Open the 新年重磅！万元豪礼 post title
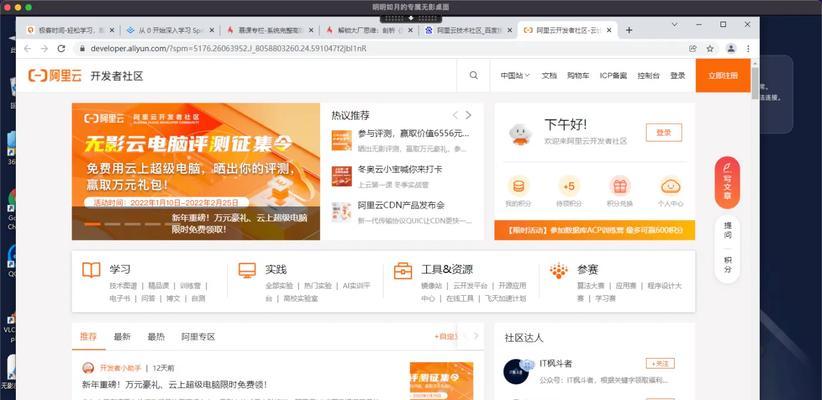The height and width of the screenshot is (400, 822). click(x=175, y=384)
